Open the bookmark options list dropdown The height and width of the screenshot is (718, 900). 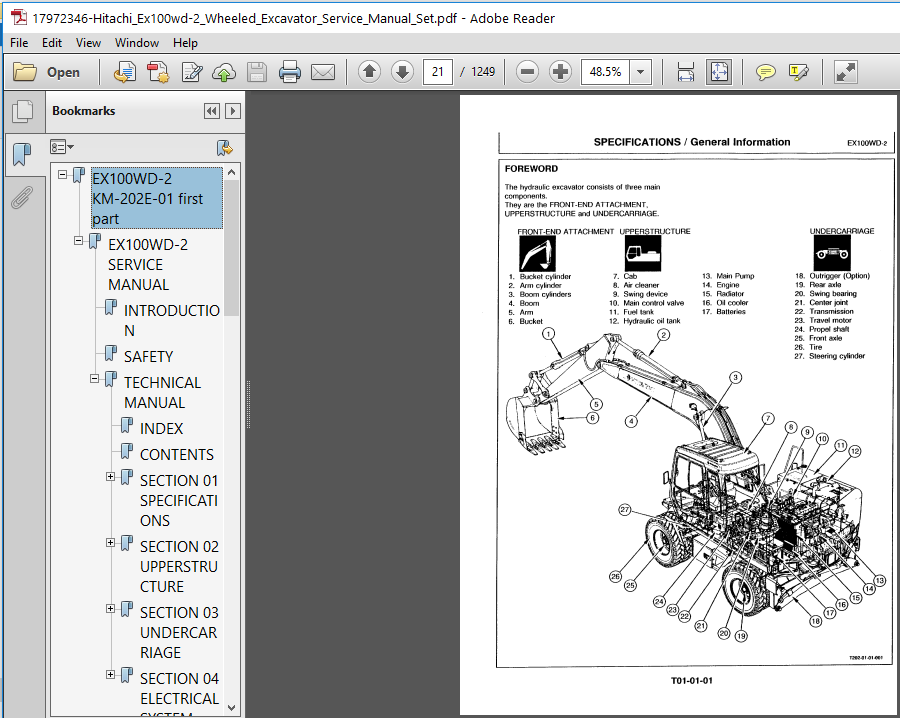tap(61, 148)
